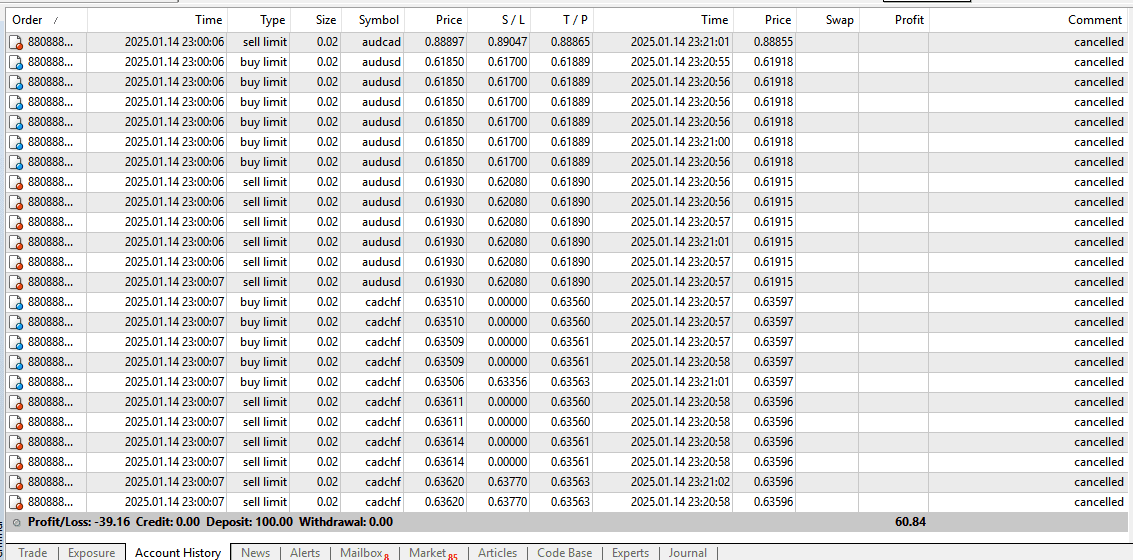The height and width of the screenshot is (560, 1133).
Task: Click the audcad sell limit order icon
Action: (15, 42)
